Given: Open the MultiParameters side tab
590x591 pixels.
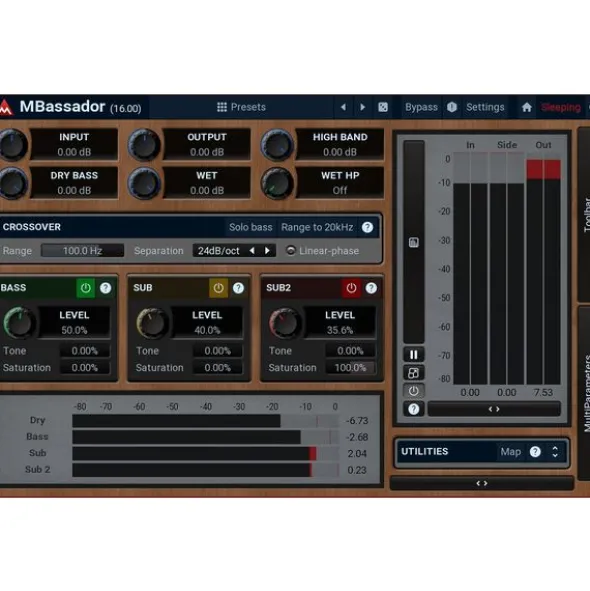Looking at the screenshot, I should pos(585,393).
